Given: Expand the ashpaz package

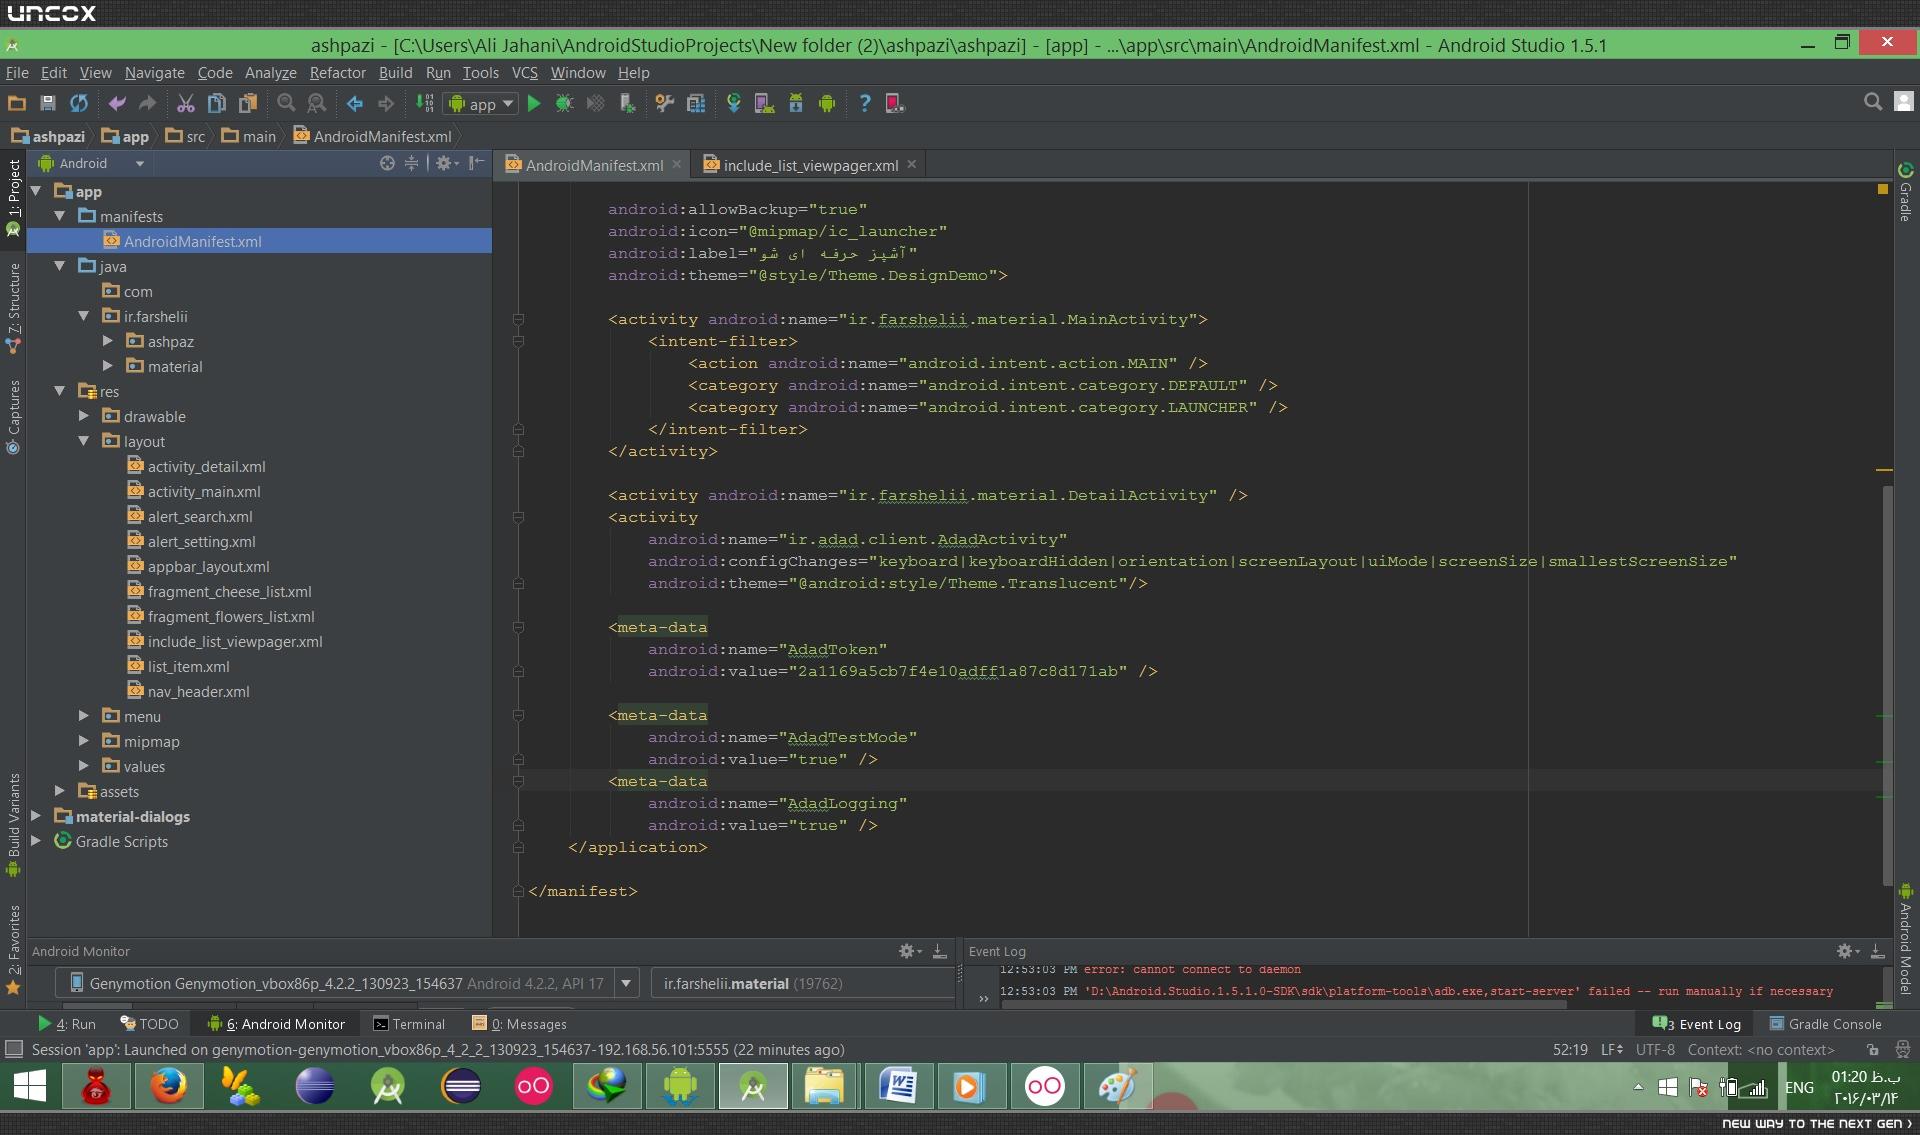Looking at the screenshot, I should tap(108, 341).
